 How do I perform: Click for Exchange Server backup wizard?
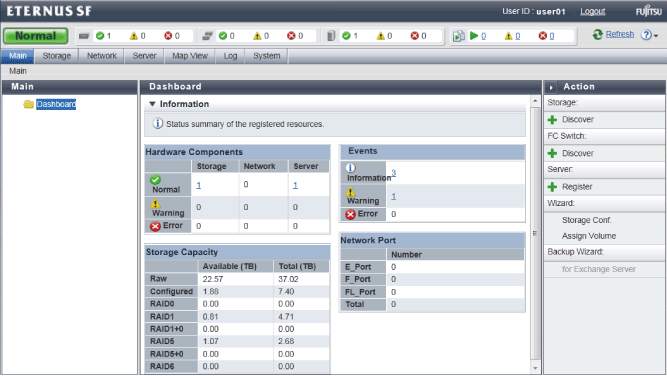(x=599, y=269)
